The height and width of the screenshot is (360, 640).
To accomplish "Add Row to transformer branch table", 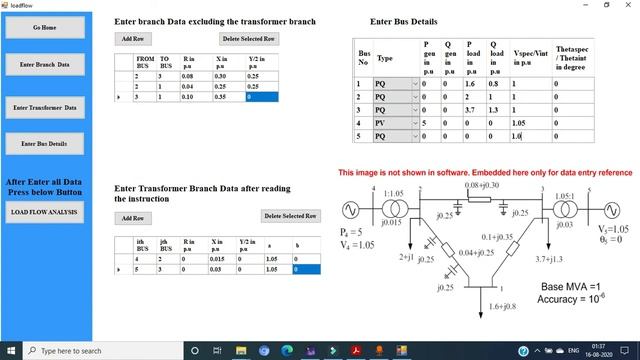I will click(133, 218).
